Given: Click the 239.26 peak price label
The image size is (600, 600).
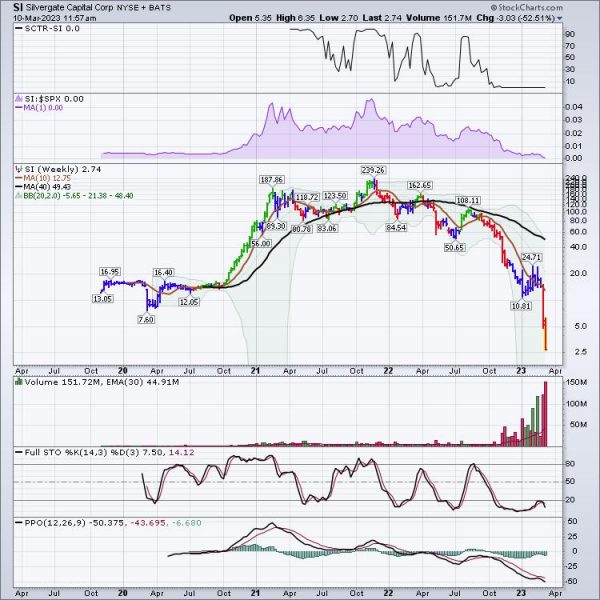Looking at the screenshot, I should click(373, 170).
